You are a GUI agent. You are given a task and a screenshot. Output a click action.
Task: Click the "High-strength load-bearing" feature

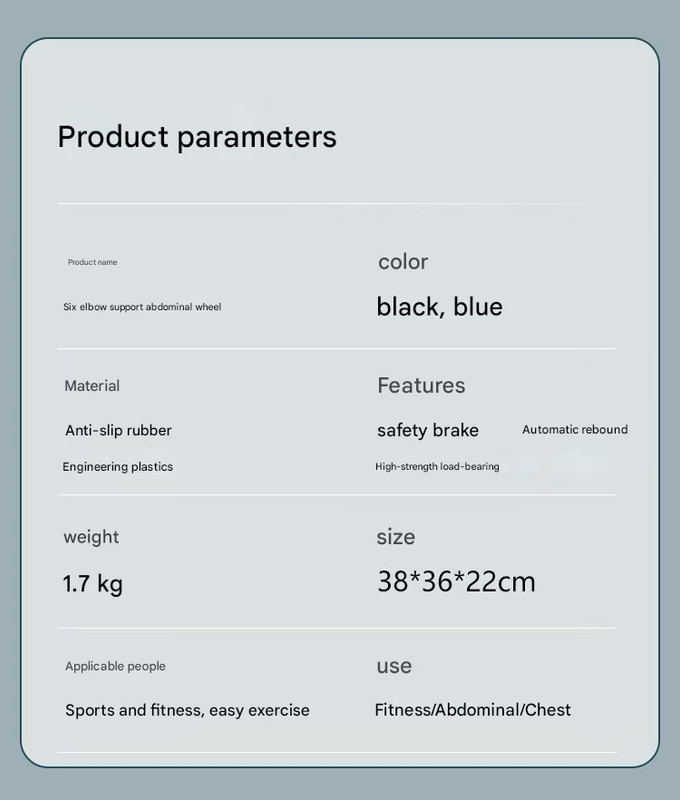(437, 467)
